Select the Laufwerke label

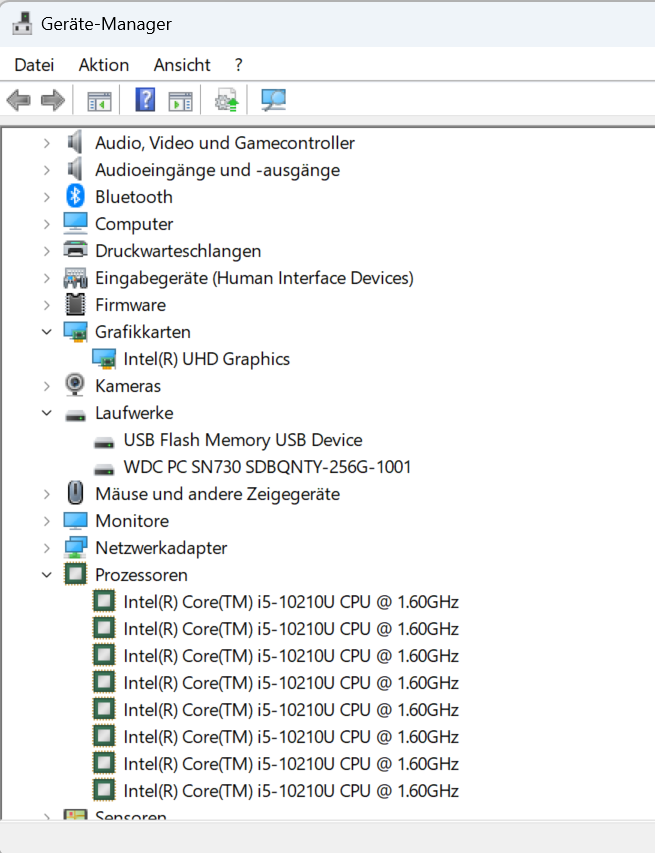(x=134, y=413)
